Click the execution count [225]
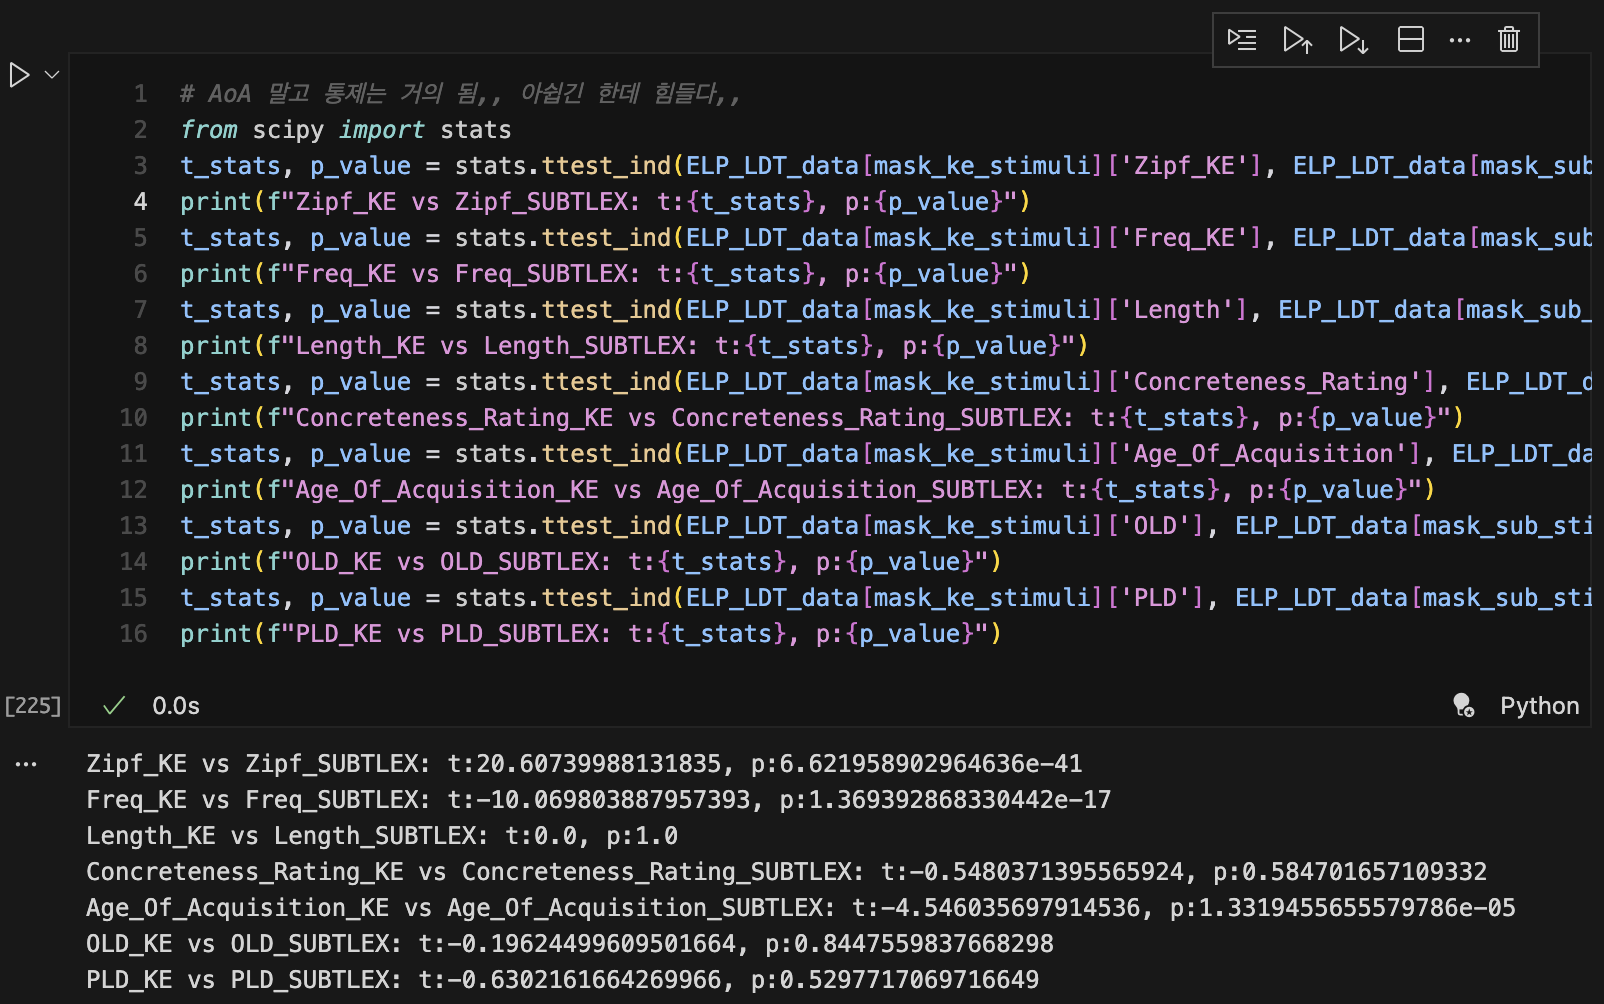Screen dimensions: 1604x1004 click(x=33, y=706)
